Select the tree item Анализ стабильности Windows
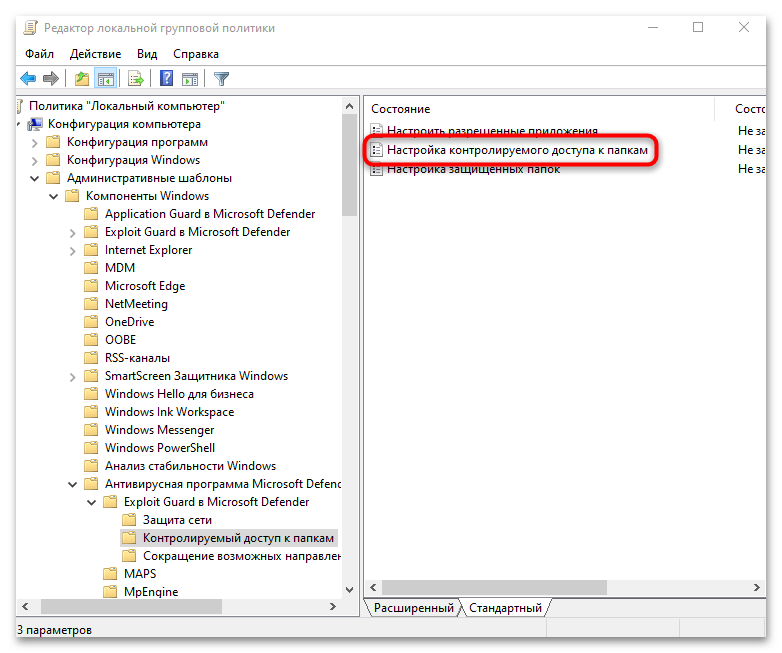This screenshot has height=653, width=782. 190,465
